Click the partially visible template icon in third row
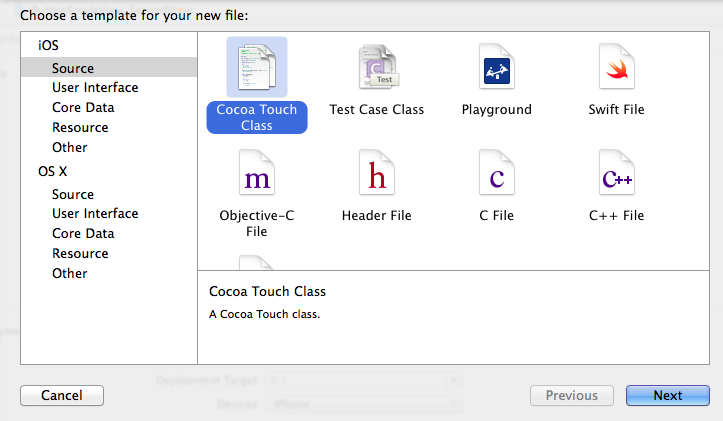Image resolution: width=723 pixels, height=421 pixels. [256, 263]
